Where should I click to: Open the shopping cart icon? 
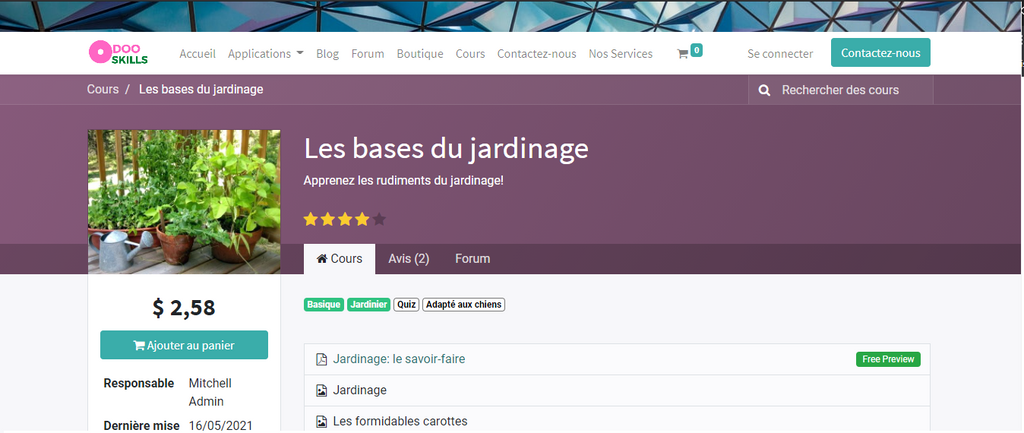pos(684,54)
